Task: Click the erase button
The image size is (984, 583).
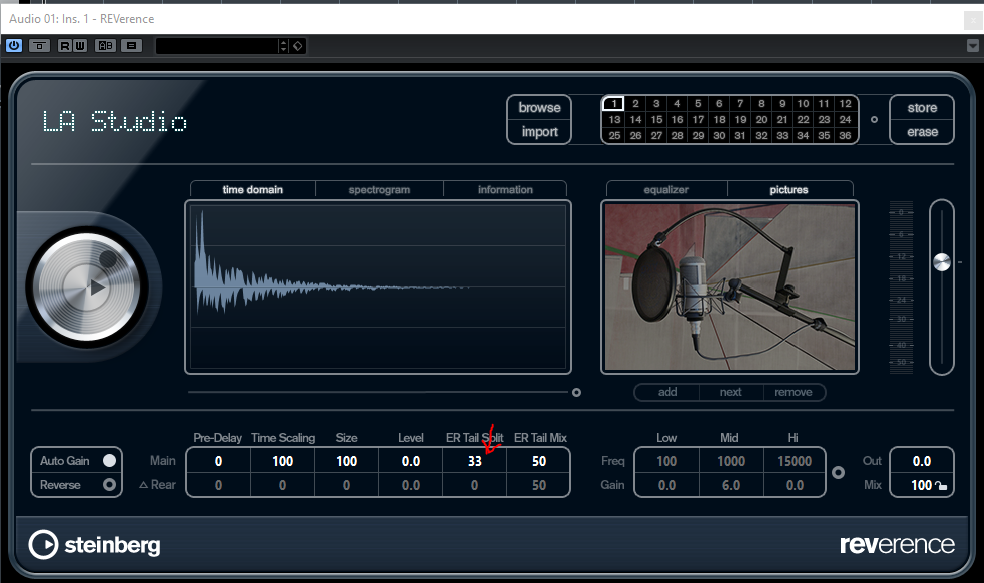Action: pos(922,132)
